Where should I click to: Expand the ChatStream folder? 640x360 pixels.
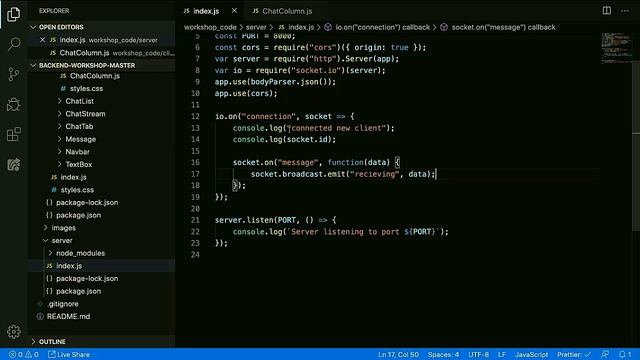[x=85, y=113]
